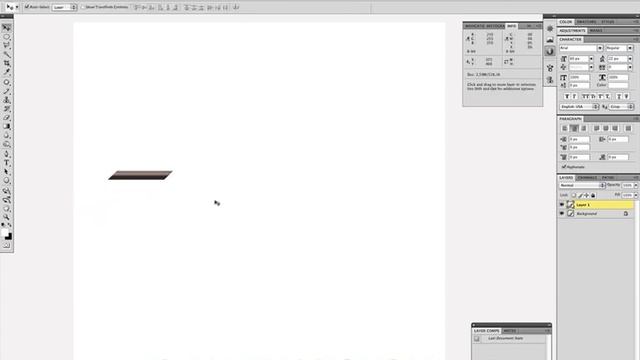
Task: Apply Faux Bold in Character panel
Action: (x=567, y=96)
